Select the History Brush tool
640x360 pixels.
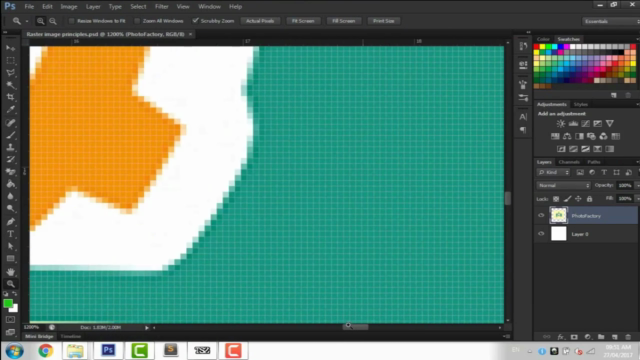11,159
